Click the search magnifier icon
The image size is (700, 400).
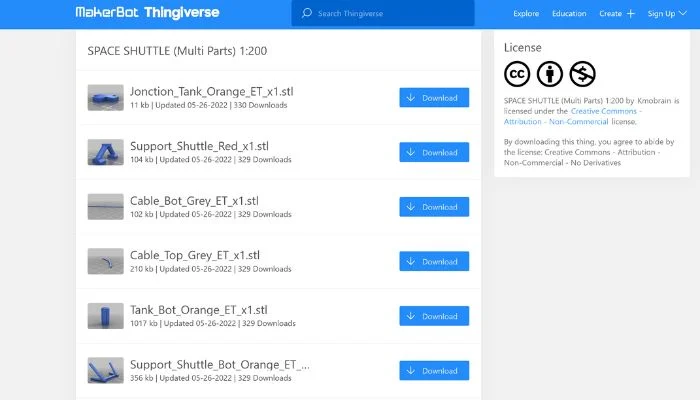[x=307, y=13]
